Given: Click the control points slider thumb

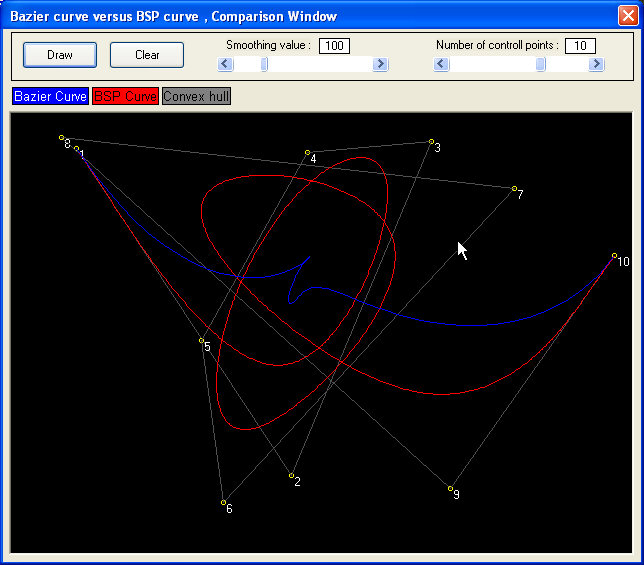Looking at the screenshot, I should 541,64.
